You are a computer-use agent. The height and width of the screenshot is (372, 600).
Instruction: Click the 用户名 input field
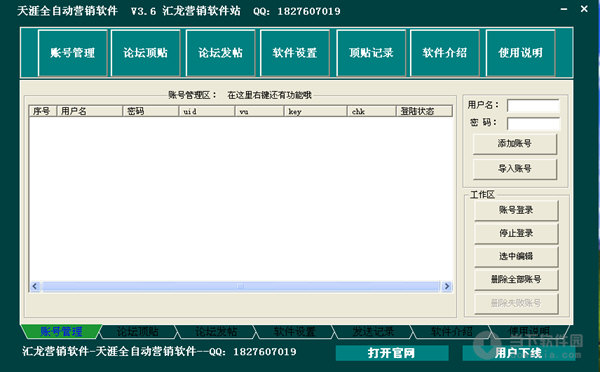pyautogui.click(x=533, y=106)
